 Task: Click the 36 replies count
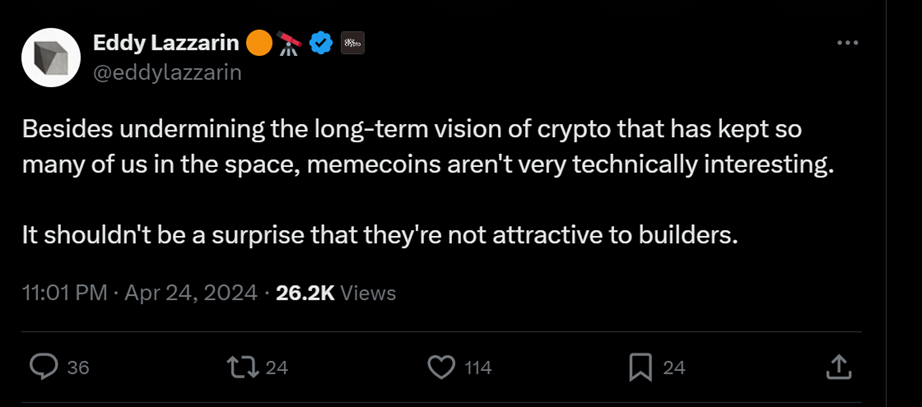click(78, 368)
